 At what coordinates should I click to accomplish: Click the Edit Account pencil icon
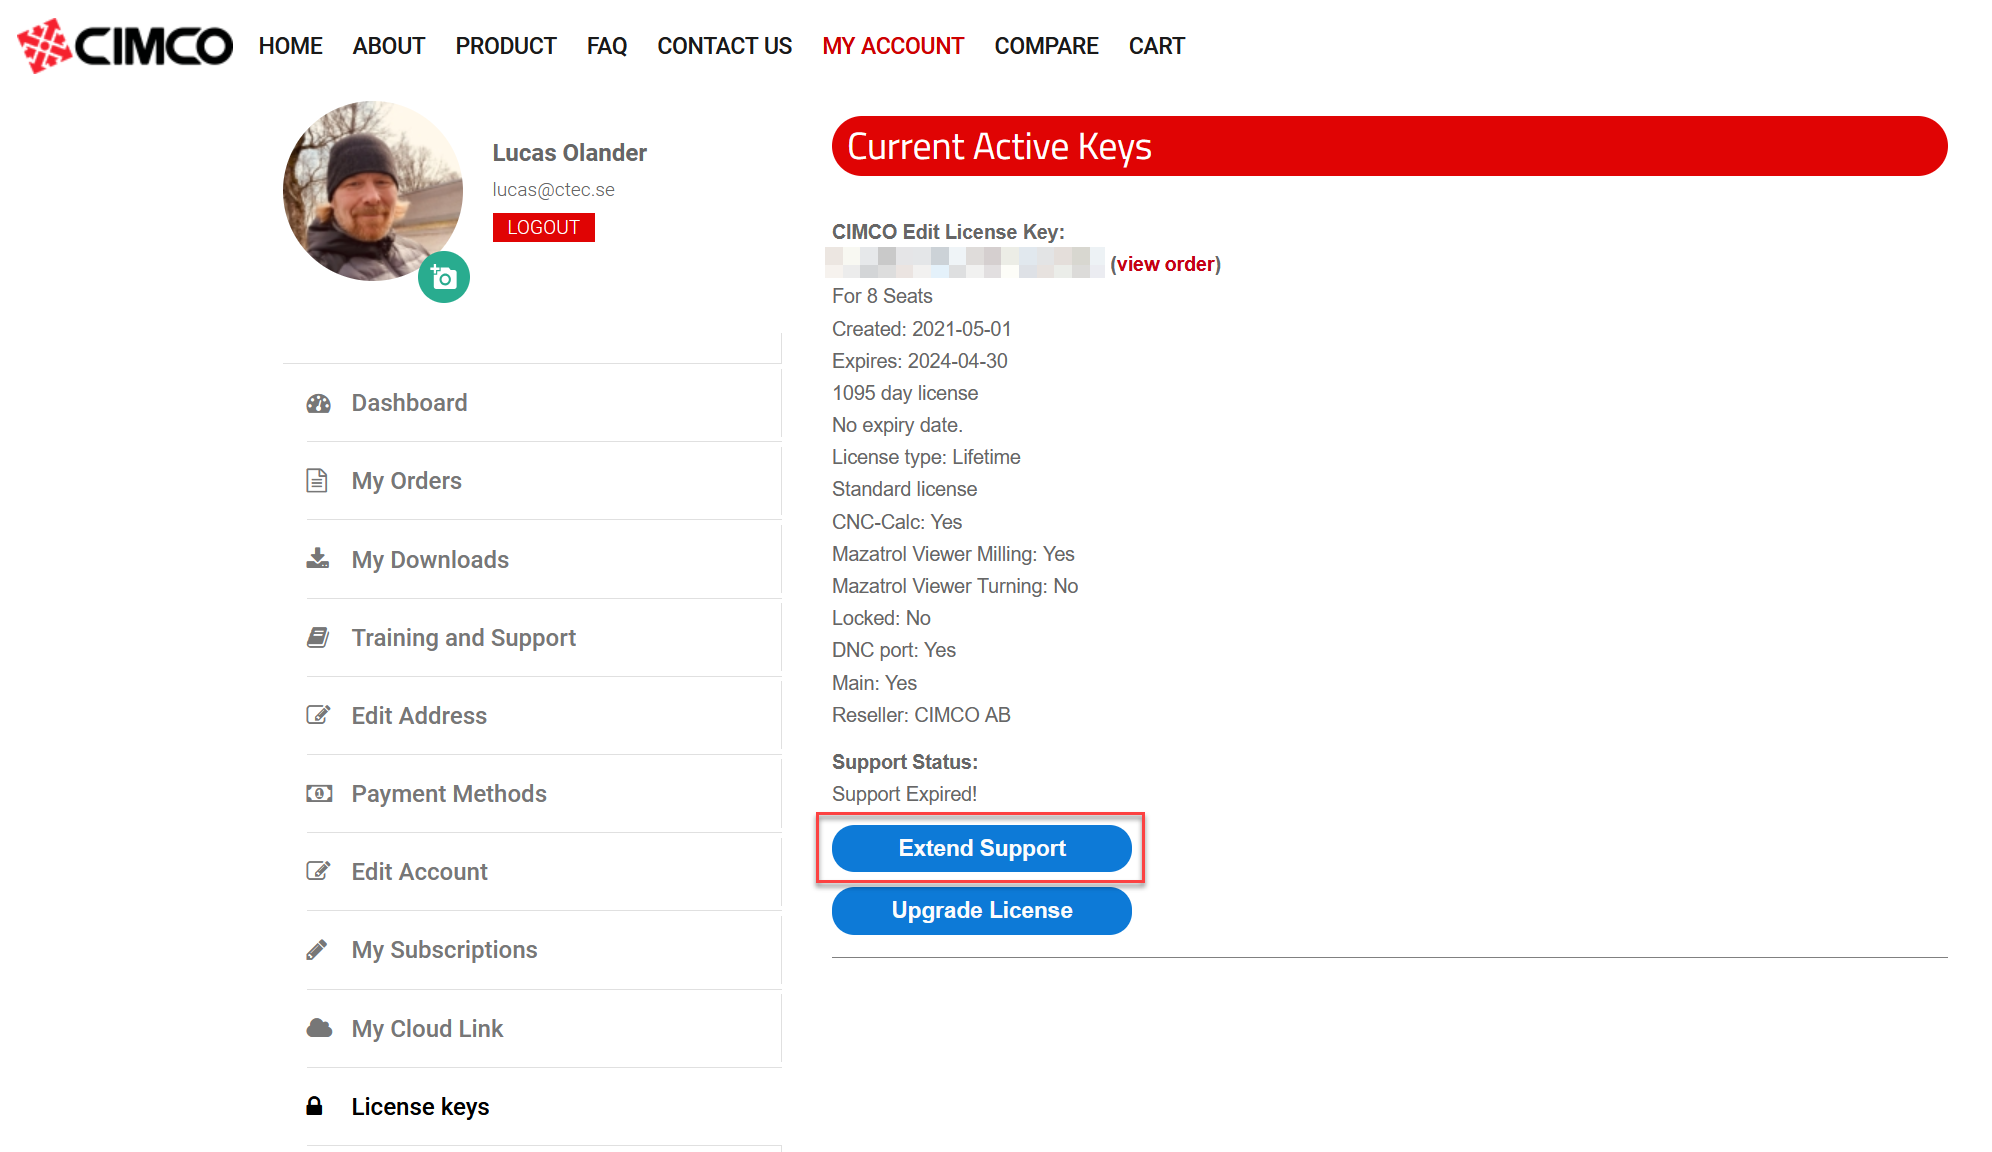pyautogui.click(x=318, y=871)
